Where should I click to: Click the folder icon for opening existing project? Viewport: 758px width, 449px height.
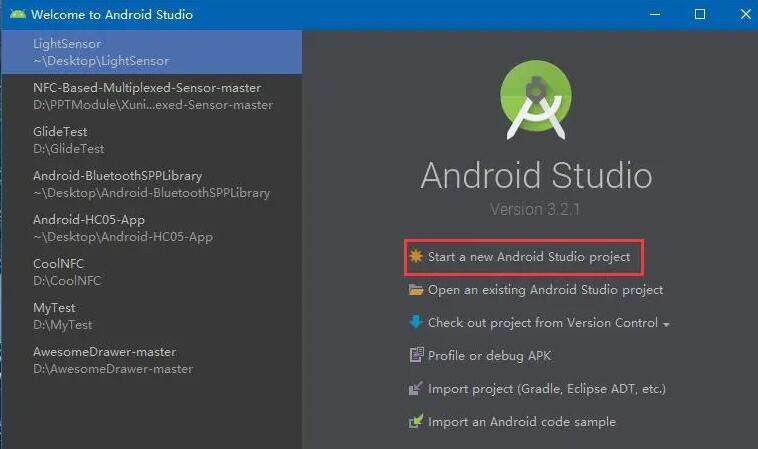[416, 290]
